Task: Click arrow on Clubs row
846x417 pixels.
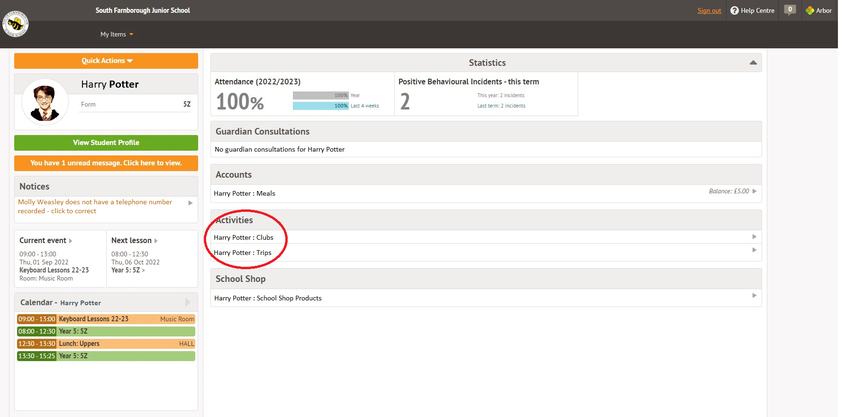Action: pyautogui.click(x=754, y=237)
